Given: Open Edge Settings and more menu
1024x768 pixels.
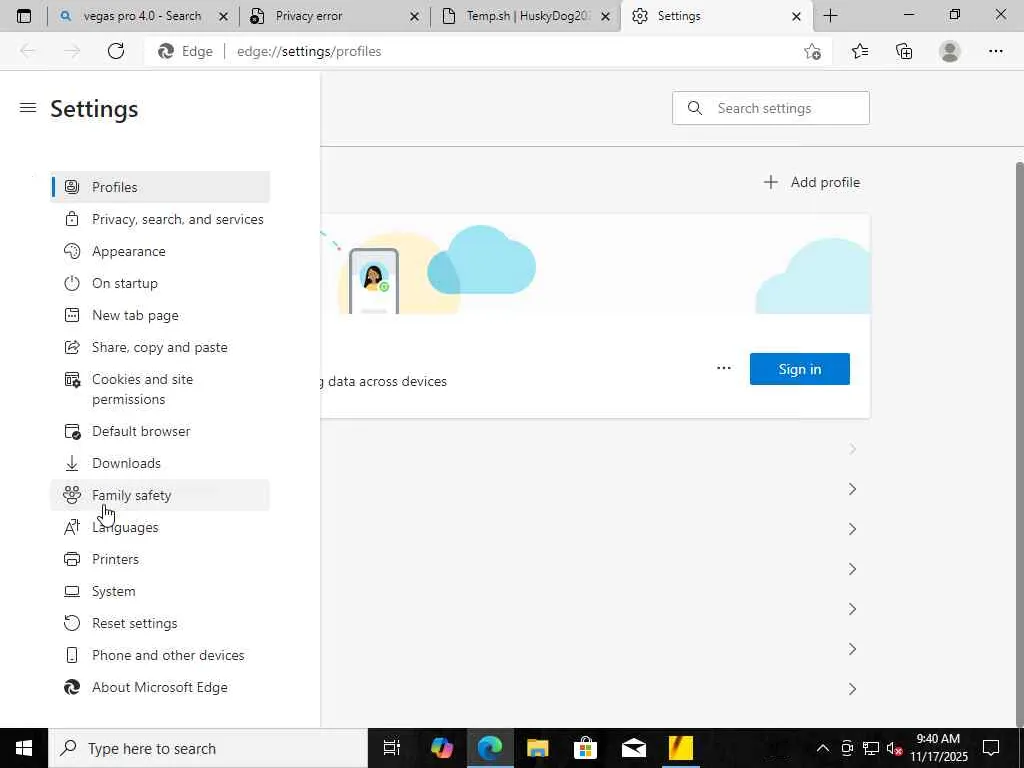Looking at the screenshot, I should [x=995, y=52].
